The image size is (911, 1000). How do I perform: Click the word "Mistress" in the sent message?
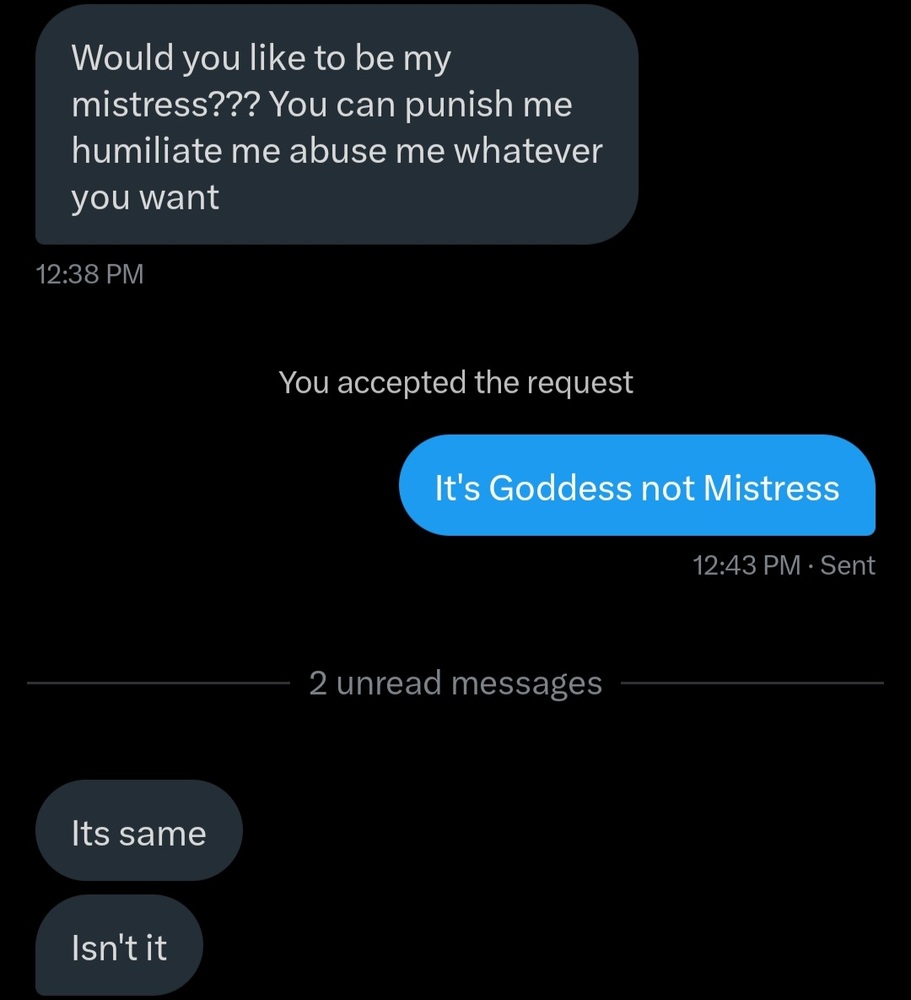point(771,488)
